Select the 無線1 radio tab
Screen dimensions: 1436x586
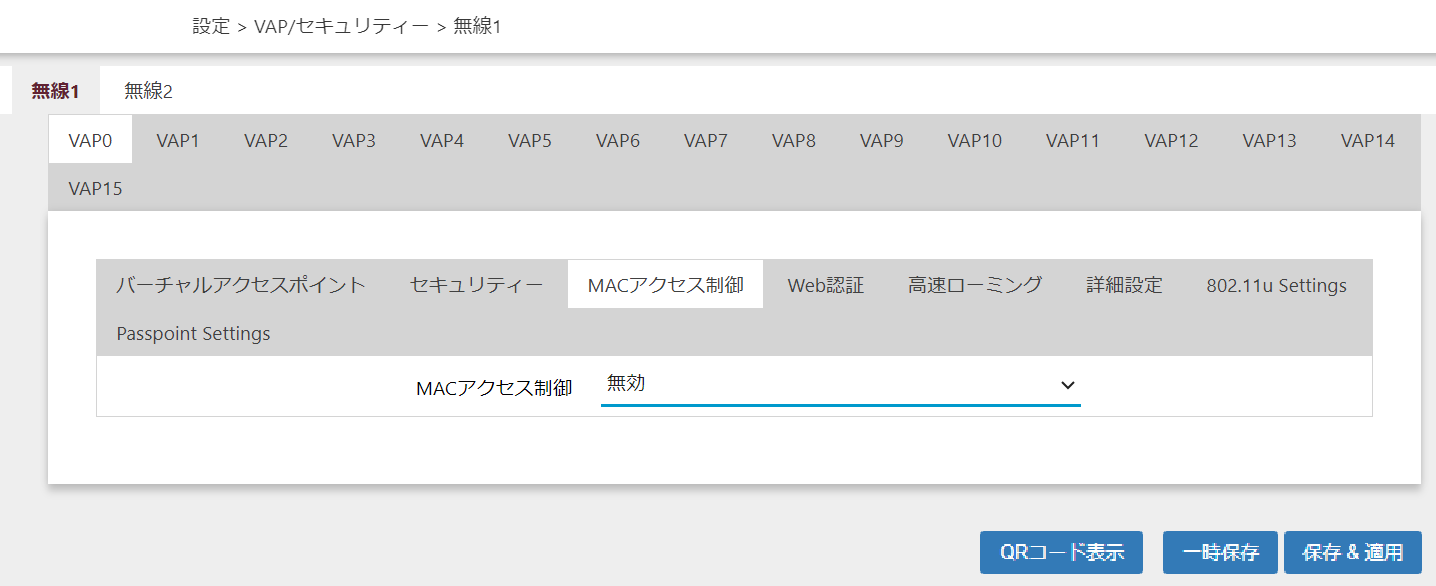[55, 91]
